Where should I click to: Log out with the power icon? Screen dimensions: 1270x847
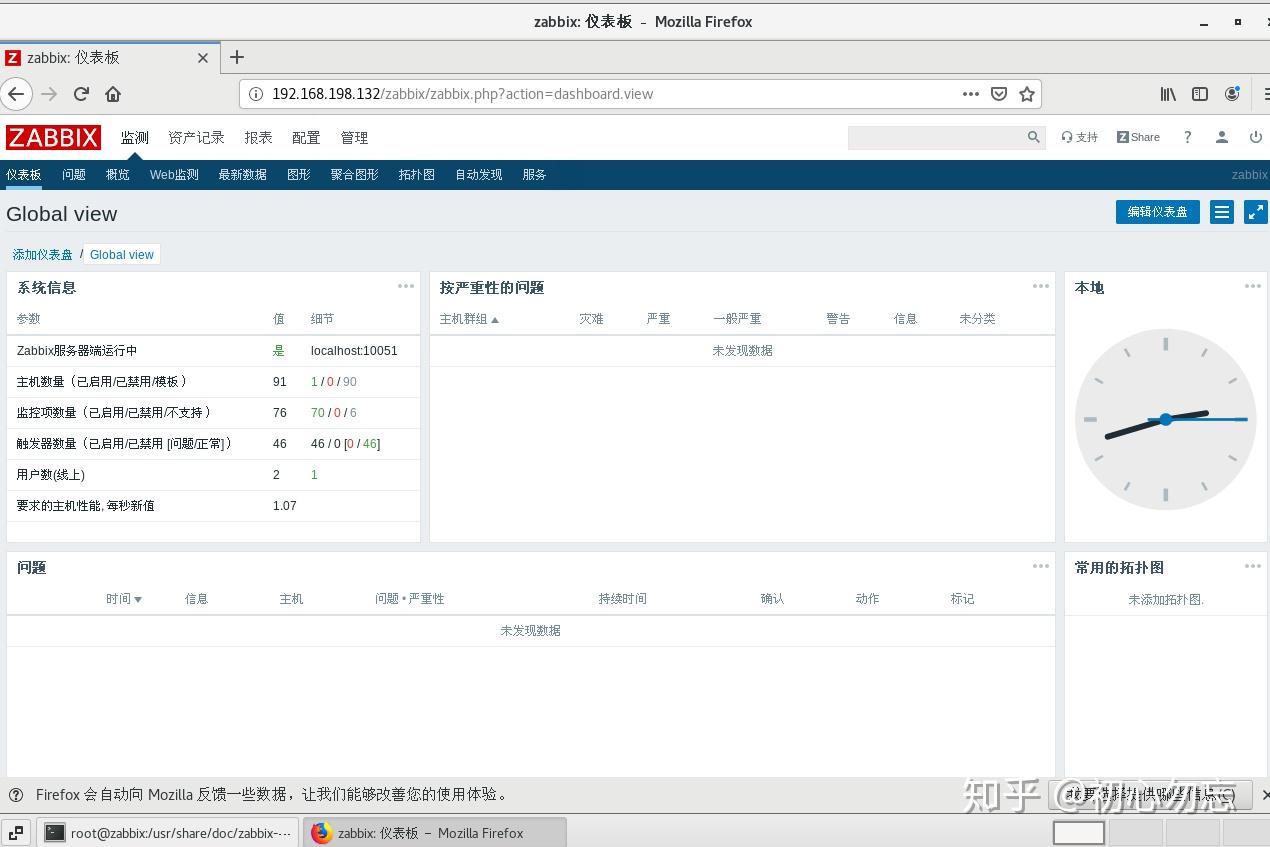(1256, 137)
